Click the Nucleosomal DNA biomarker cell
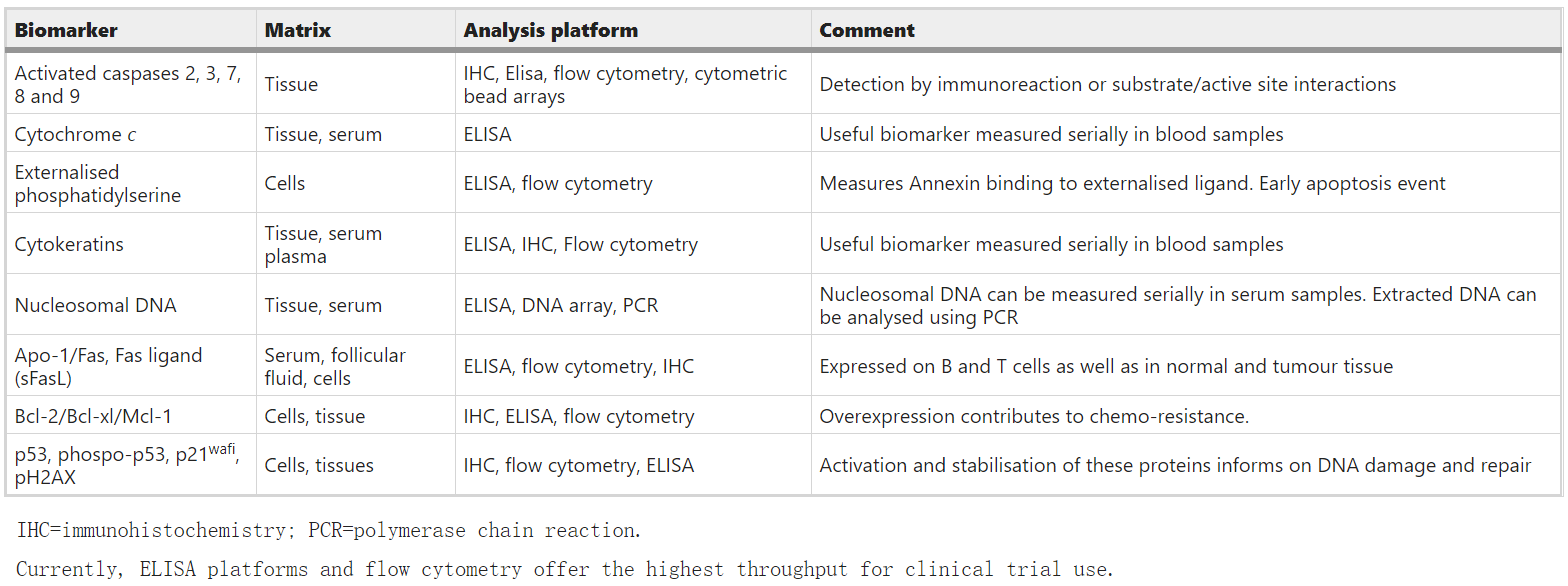Screen dimensions: 1568x586 (95, 306)
